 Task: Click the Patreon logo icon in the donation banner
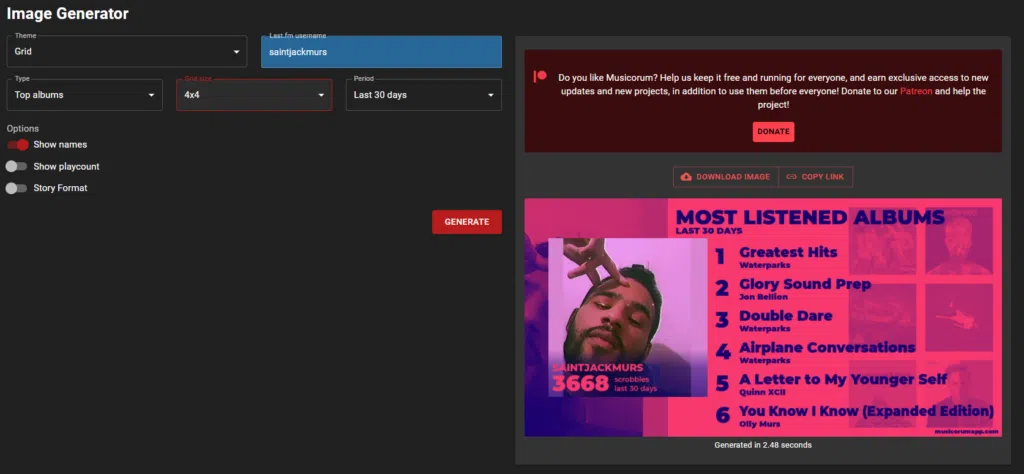coord(540,76)
